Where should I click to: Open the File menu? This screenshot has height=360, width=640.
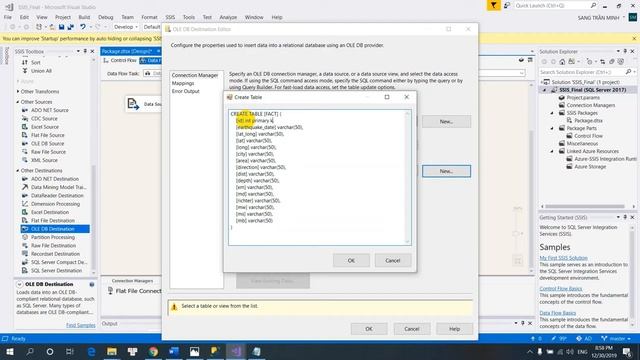click(x=8, y=17)
